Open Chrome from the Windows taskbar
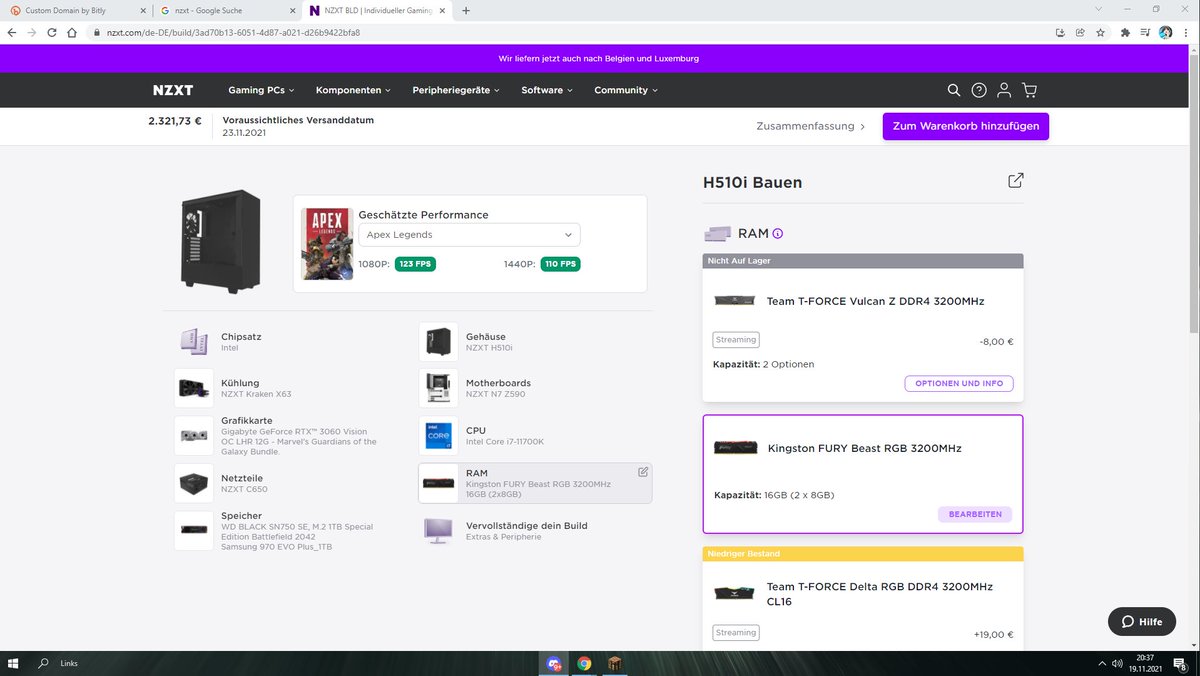Viewport: 1200px width, 676px height. pos(584,663)
